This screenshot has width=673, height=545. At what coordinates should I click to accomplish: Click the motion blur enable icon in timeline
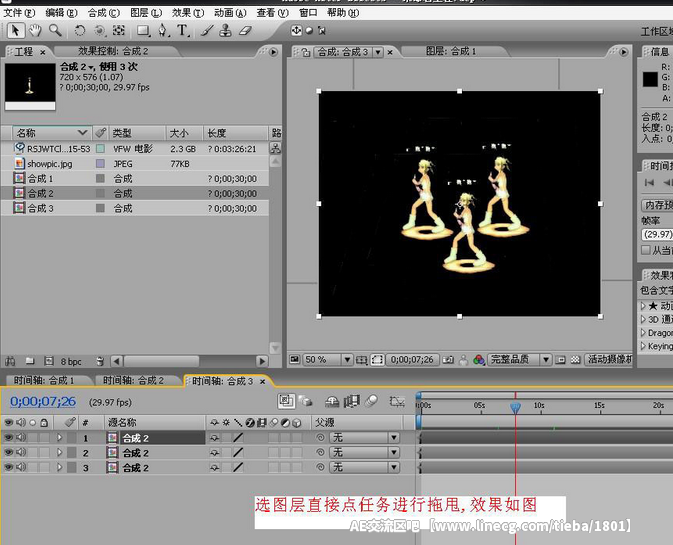372,401
